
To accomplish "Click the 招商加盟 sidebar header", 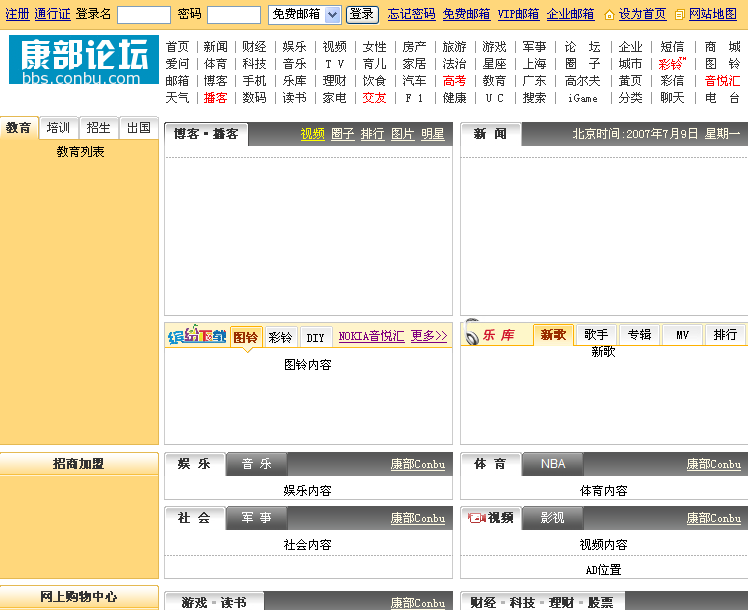I will [79, 464].
